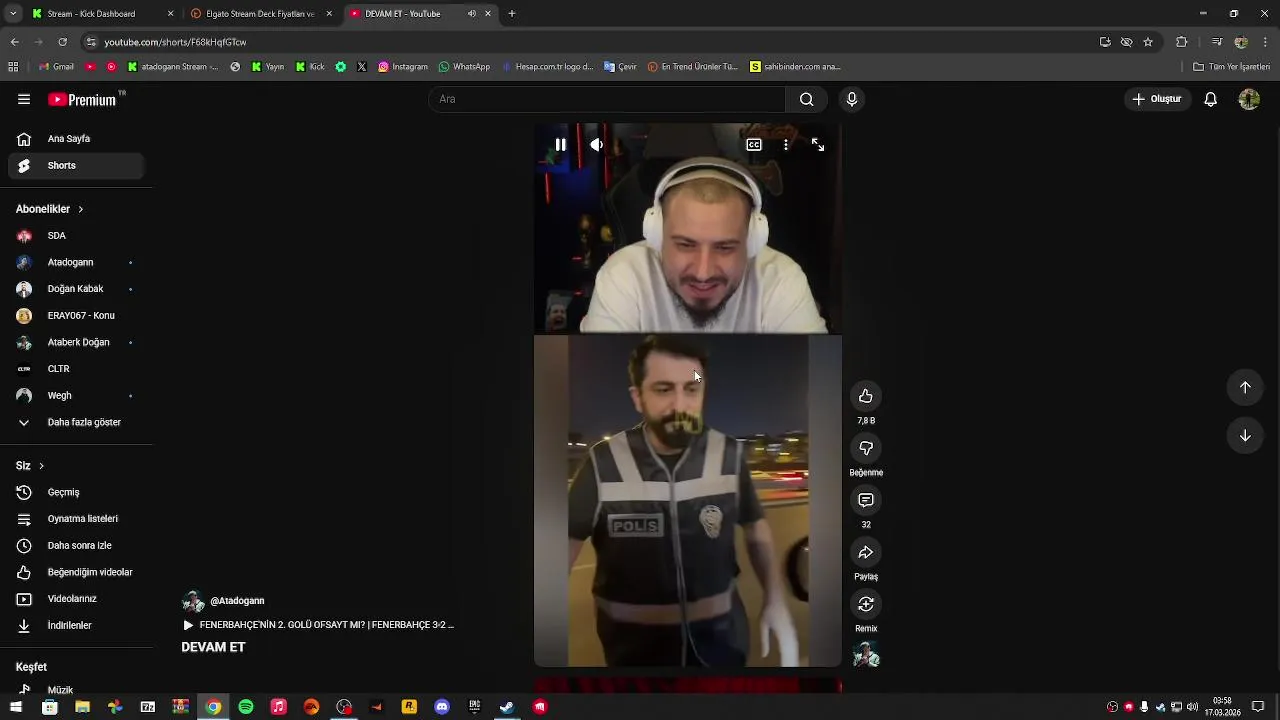Dislike the Short with thumbs-down icon
The width and height of the screenshot is (1280, 720).
866,448
